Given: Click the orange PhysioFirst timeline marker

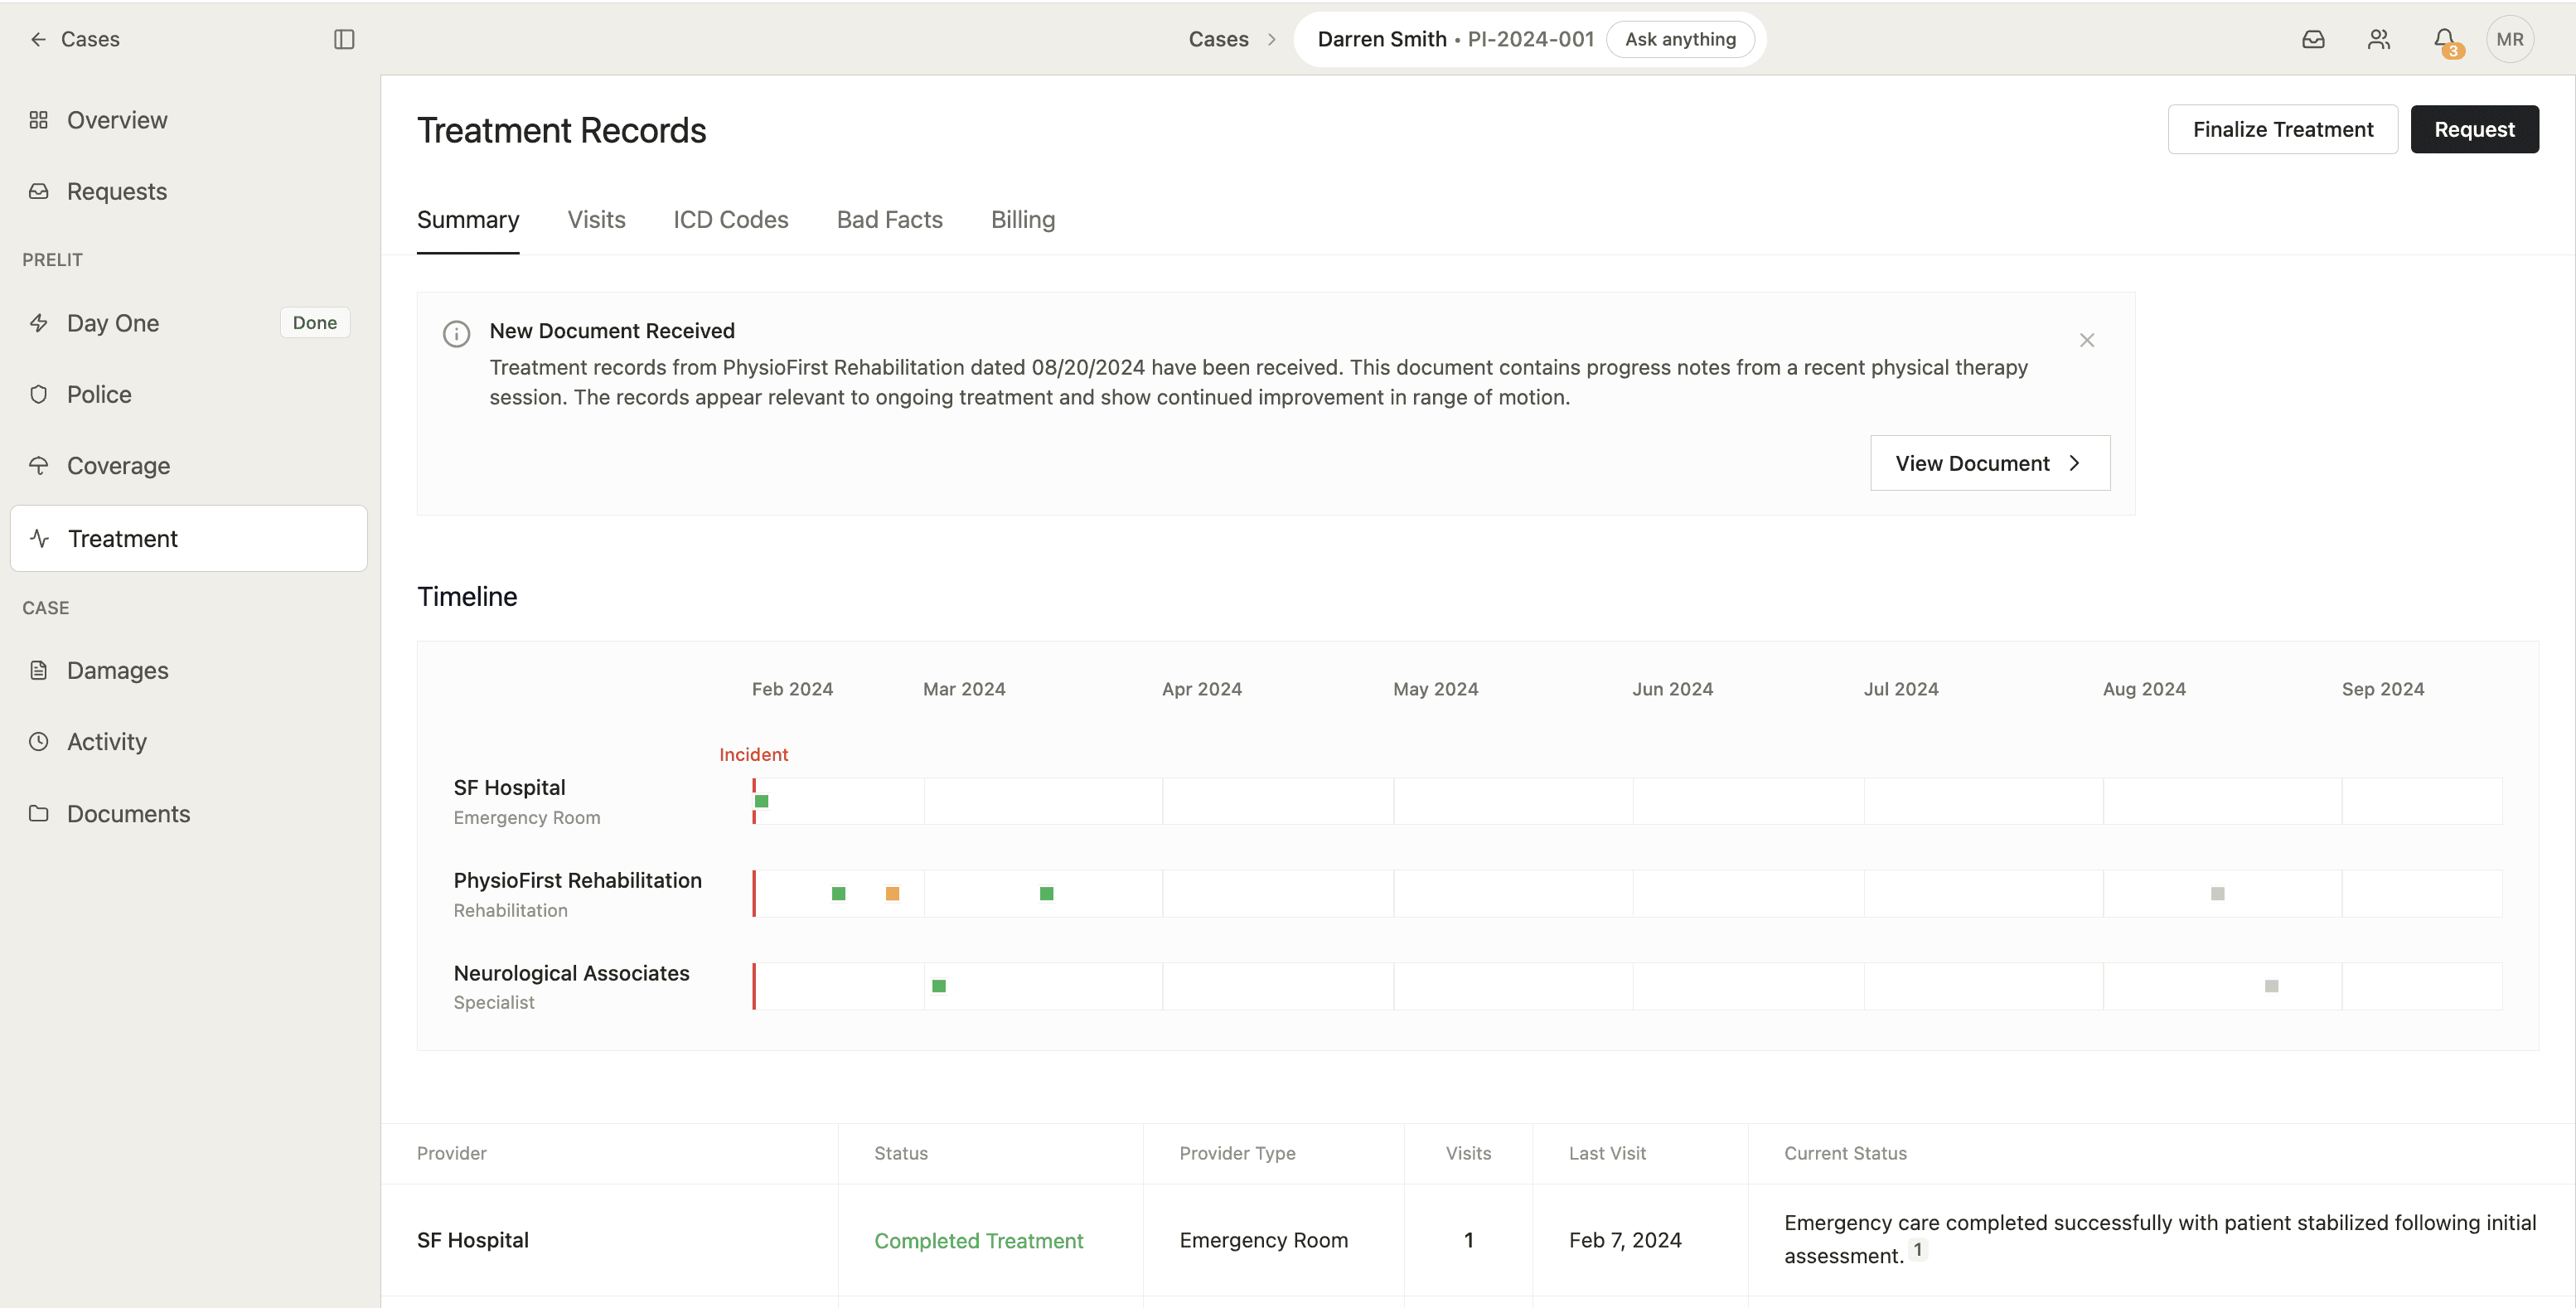Looking at the screenshot, I should coord(892,893).
